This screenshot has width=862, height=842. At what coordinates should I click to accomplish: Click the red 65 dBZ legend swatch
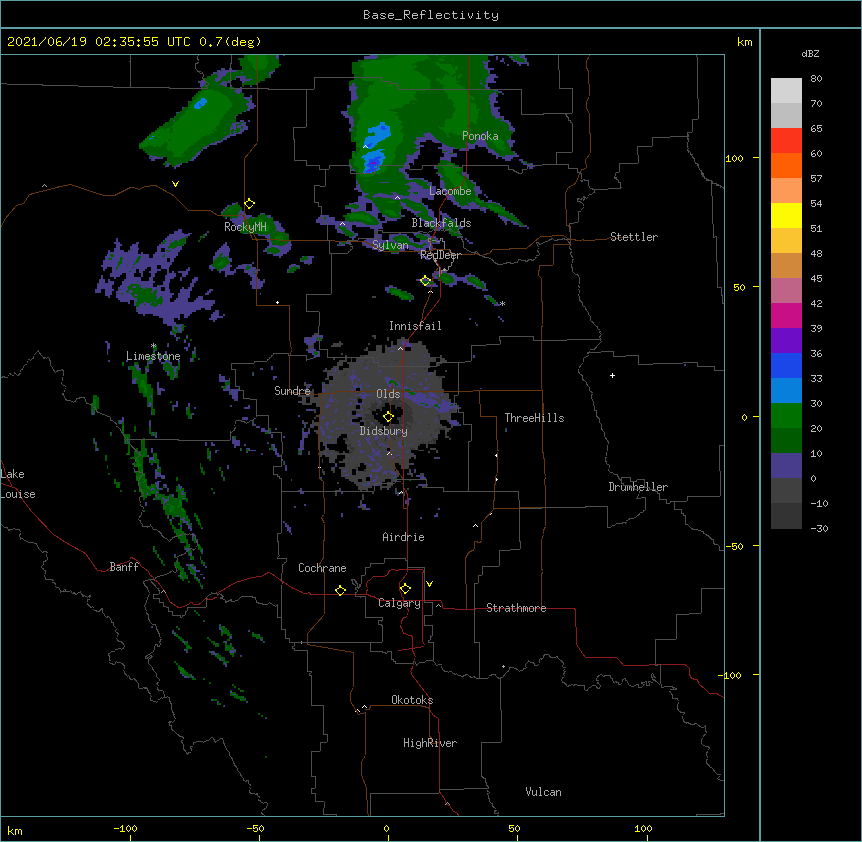click(786, 140)
